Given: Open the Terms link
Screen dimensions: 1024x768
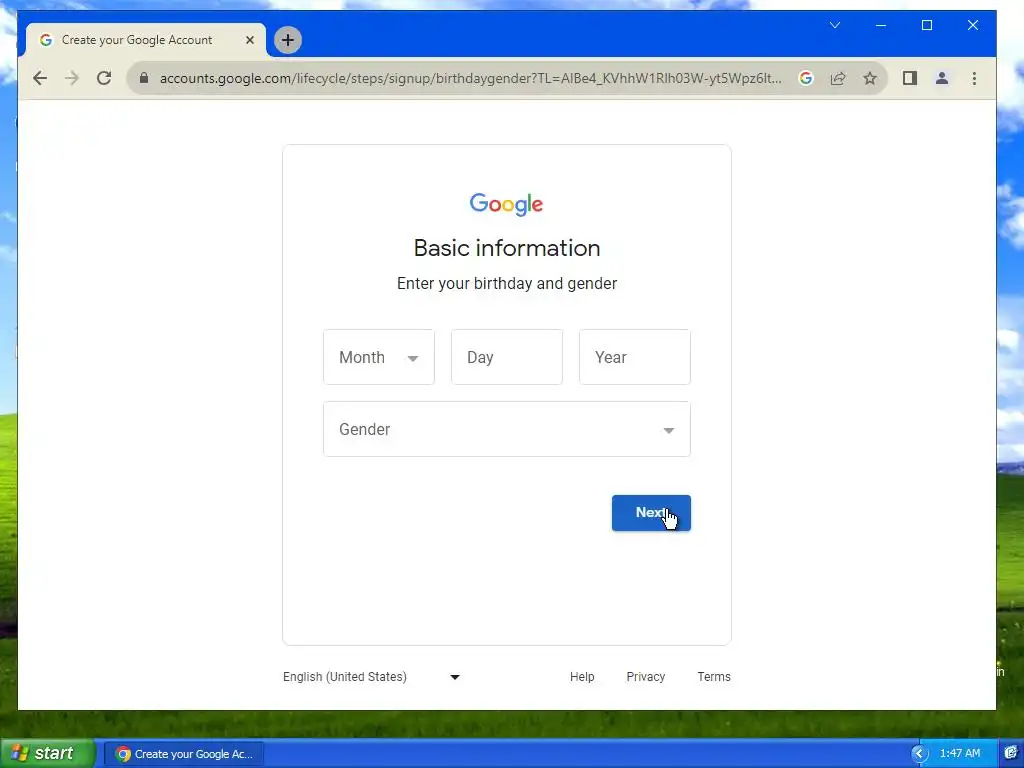Looking at the screenshot, I should tap(714, 677).
